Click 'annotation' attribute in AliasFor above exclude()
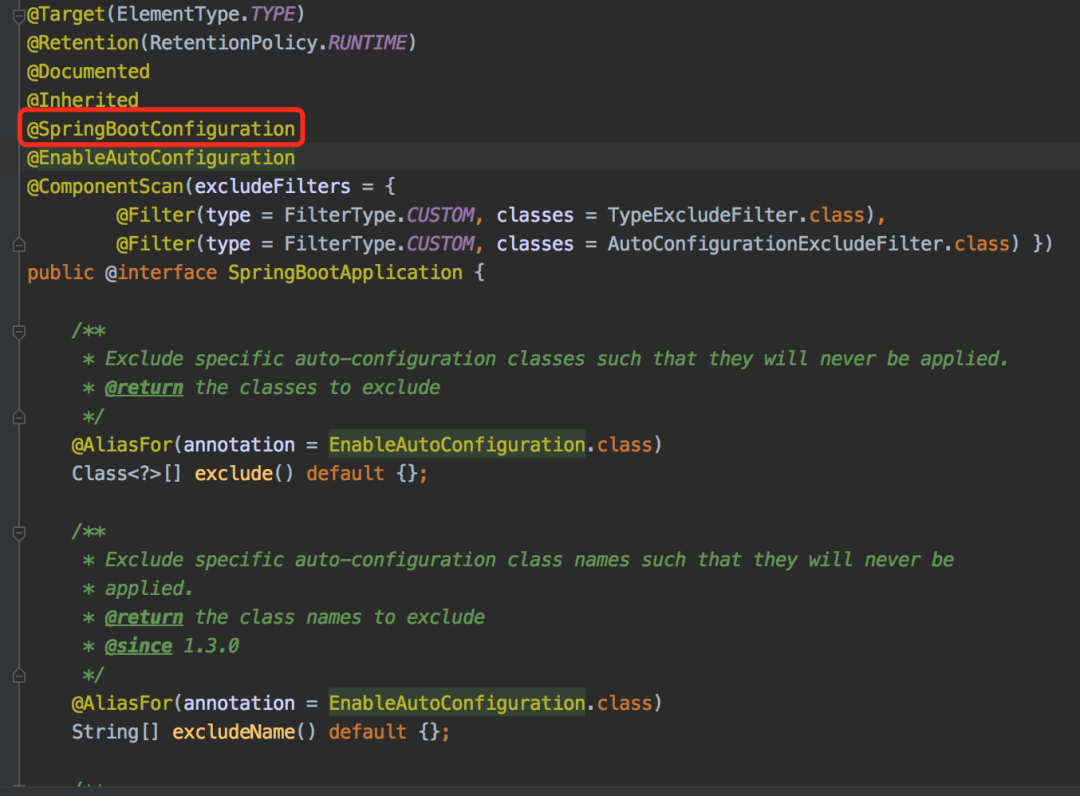This screenshot has height=796, width=1080. coord(239,445)
